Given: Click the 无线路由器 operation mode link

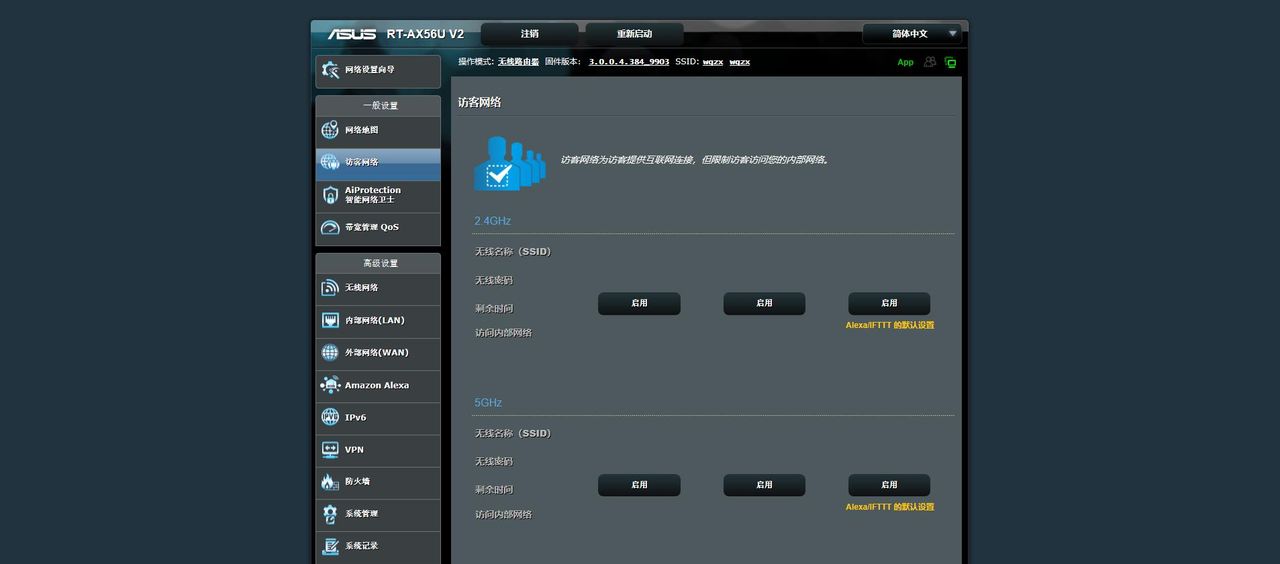Looking at the screenshot, I should (x=518, y=62).
